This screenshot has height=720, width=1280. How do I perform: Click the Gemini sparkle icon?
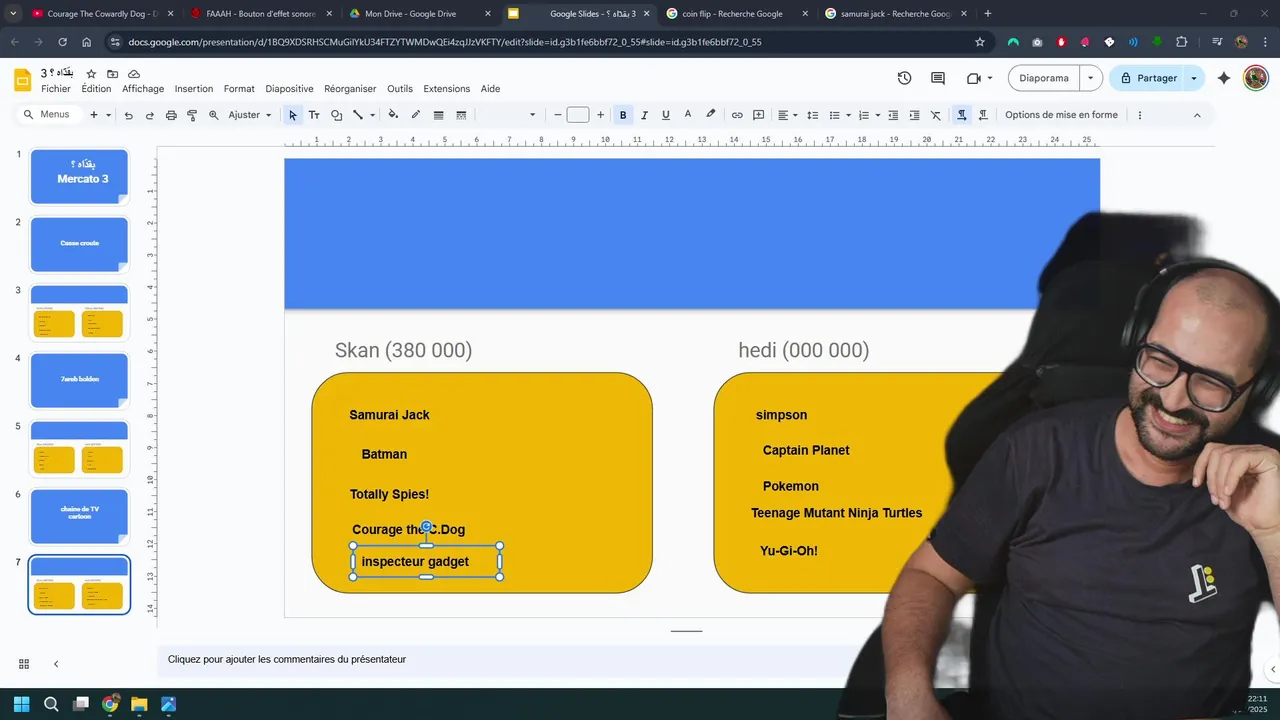(1224, 78)
